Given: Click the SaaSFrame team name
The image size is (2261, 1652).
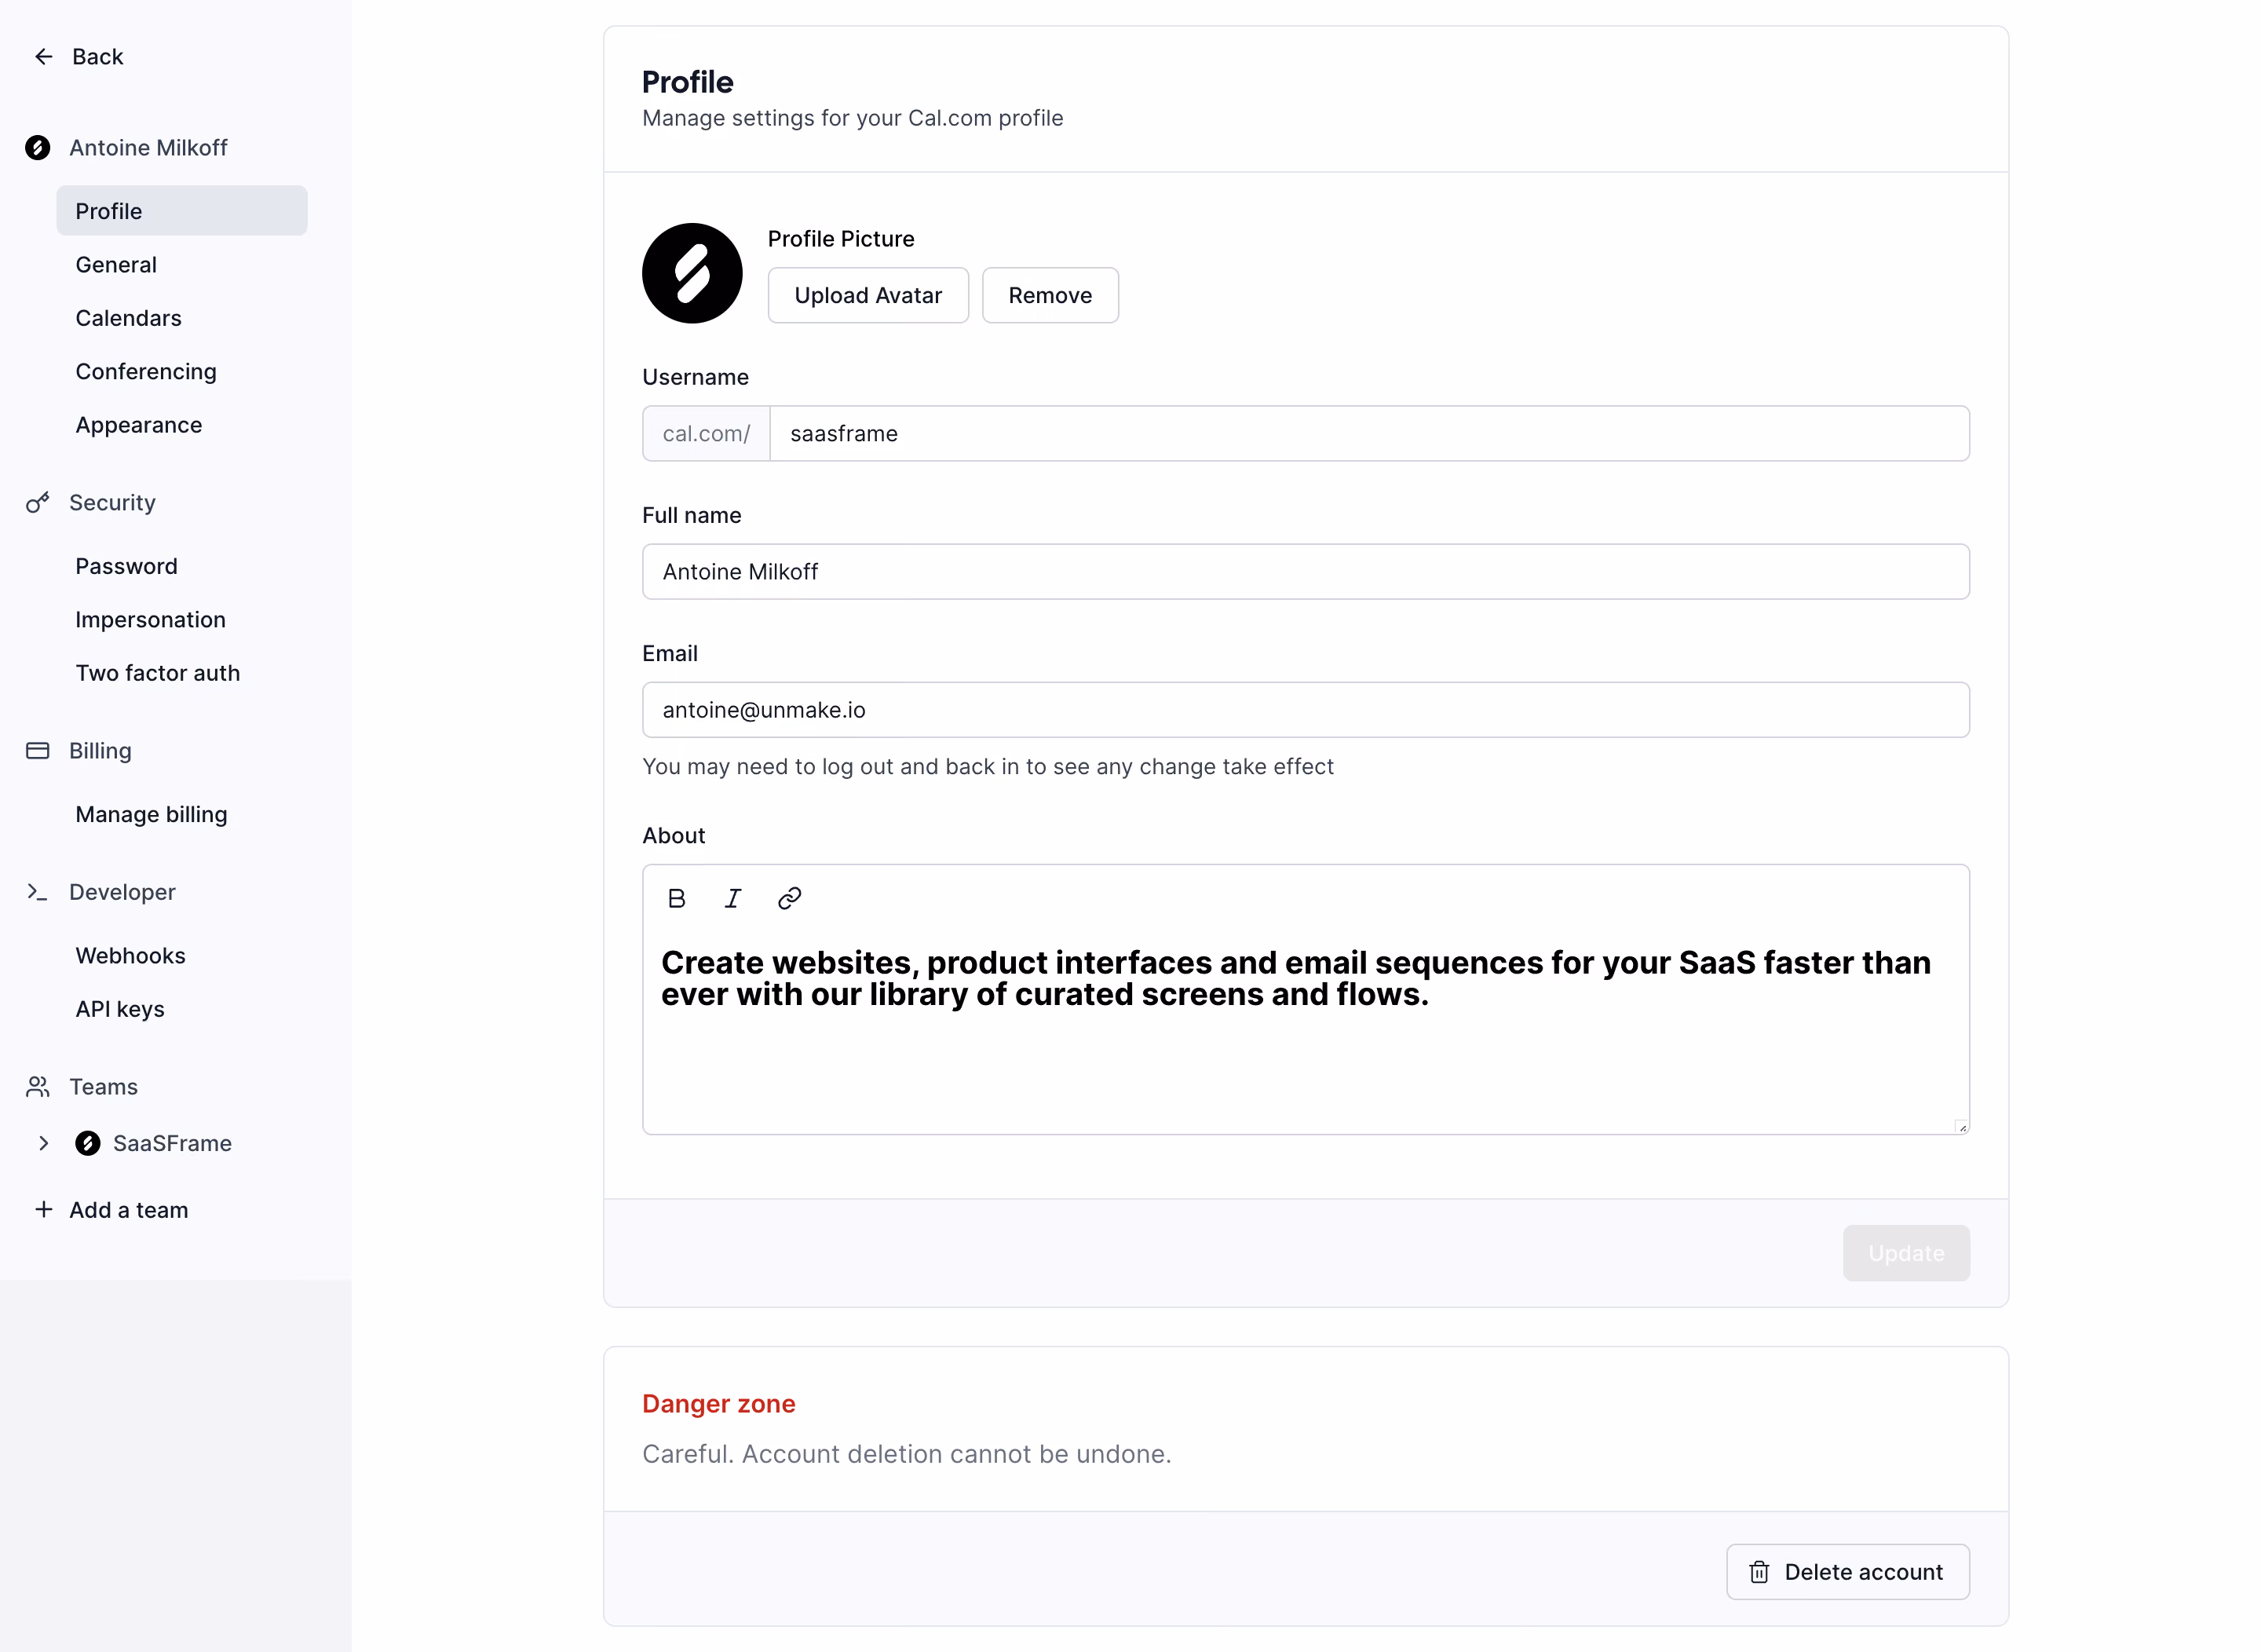Looking at the screenshot, I should coord(172,1144).
